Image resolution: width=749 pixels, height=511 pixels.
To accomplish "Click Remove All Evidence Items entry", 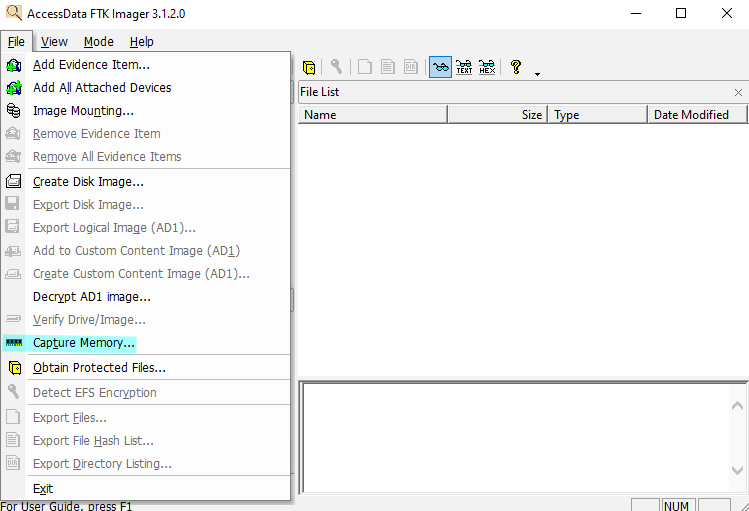I will 146,157.
